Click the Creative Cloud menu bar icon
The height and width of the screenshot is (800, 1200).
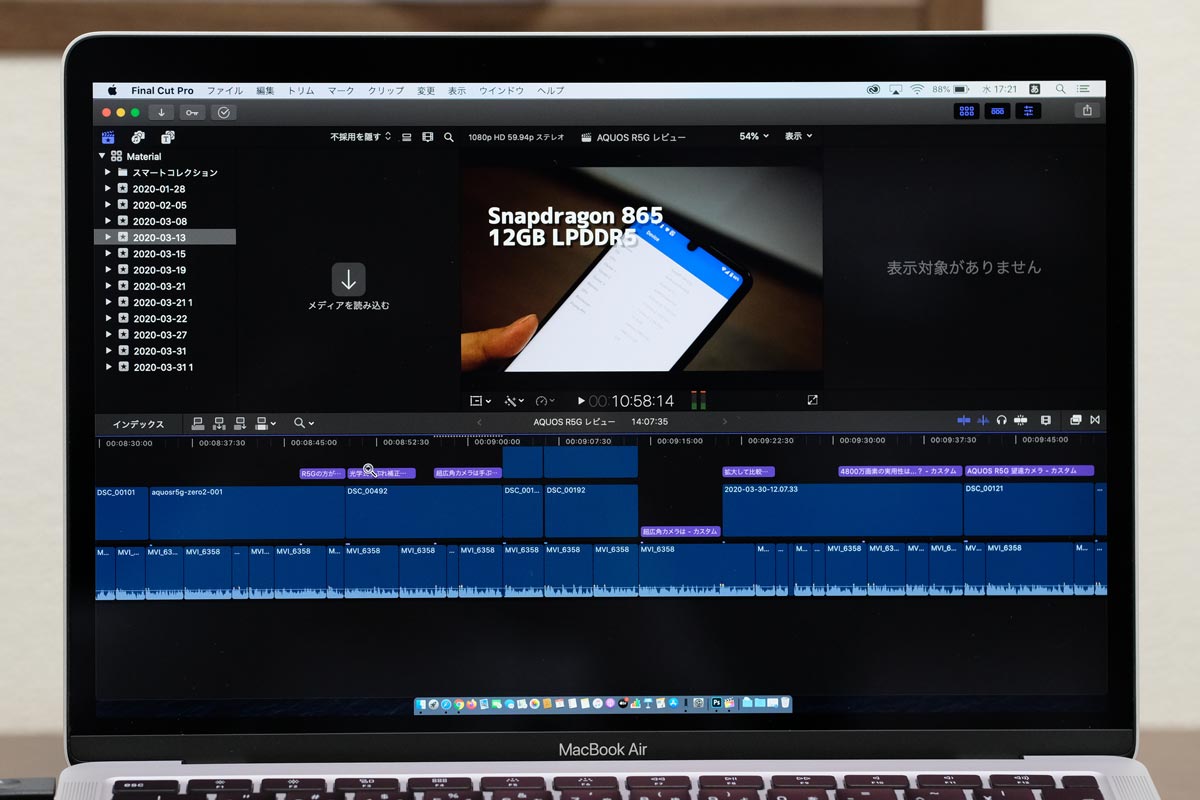point(873,89)
